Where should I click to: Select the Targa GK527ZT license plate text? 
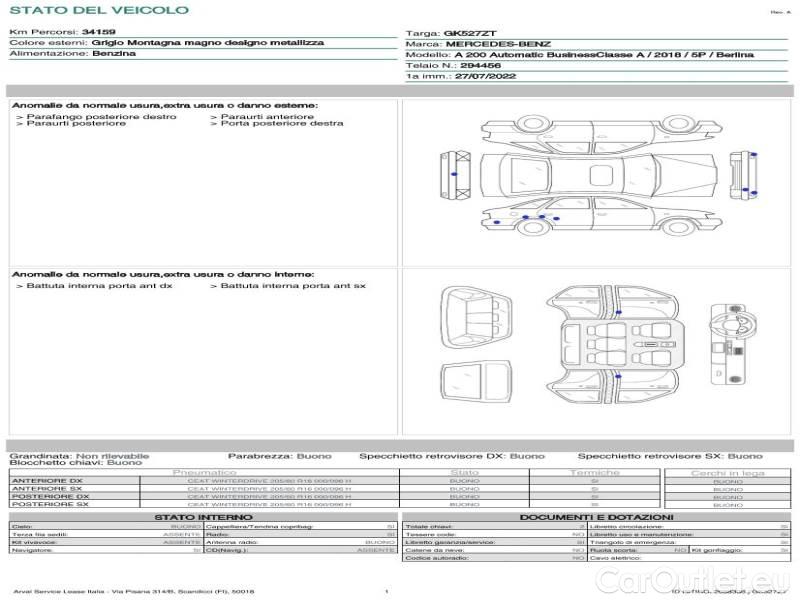click(468, 33)
